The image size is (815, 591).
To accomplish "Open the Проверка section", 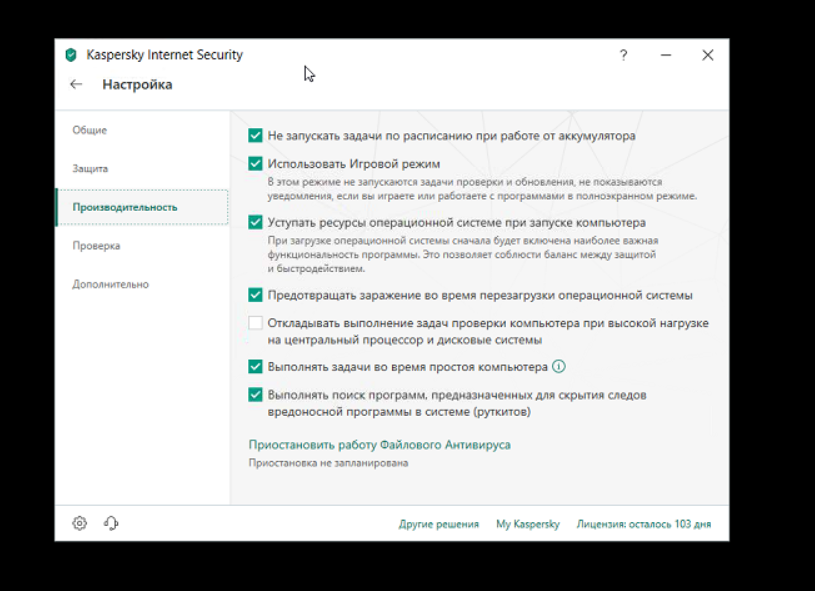I will pyautogui.click(x=96, y=245).
